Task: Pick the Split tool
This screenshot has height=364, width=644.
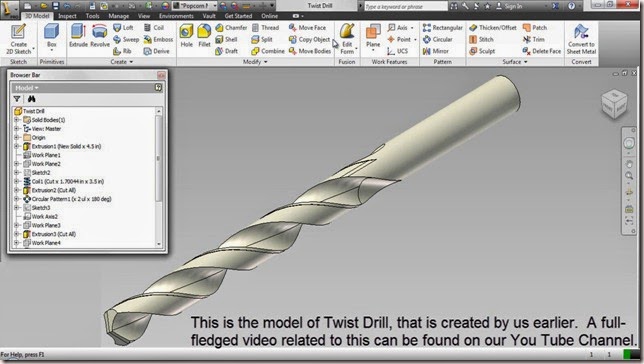Action: point(262,39)
